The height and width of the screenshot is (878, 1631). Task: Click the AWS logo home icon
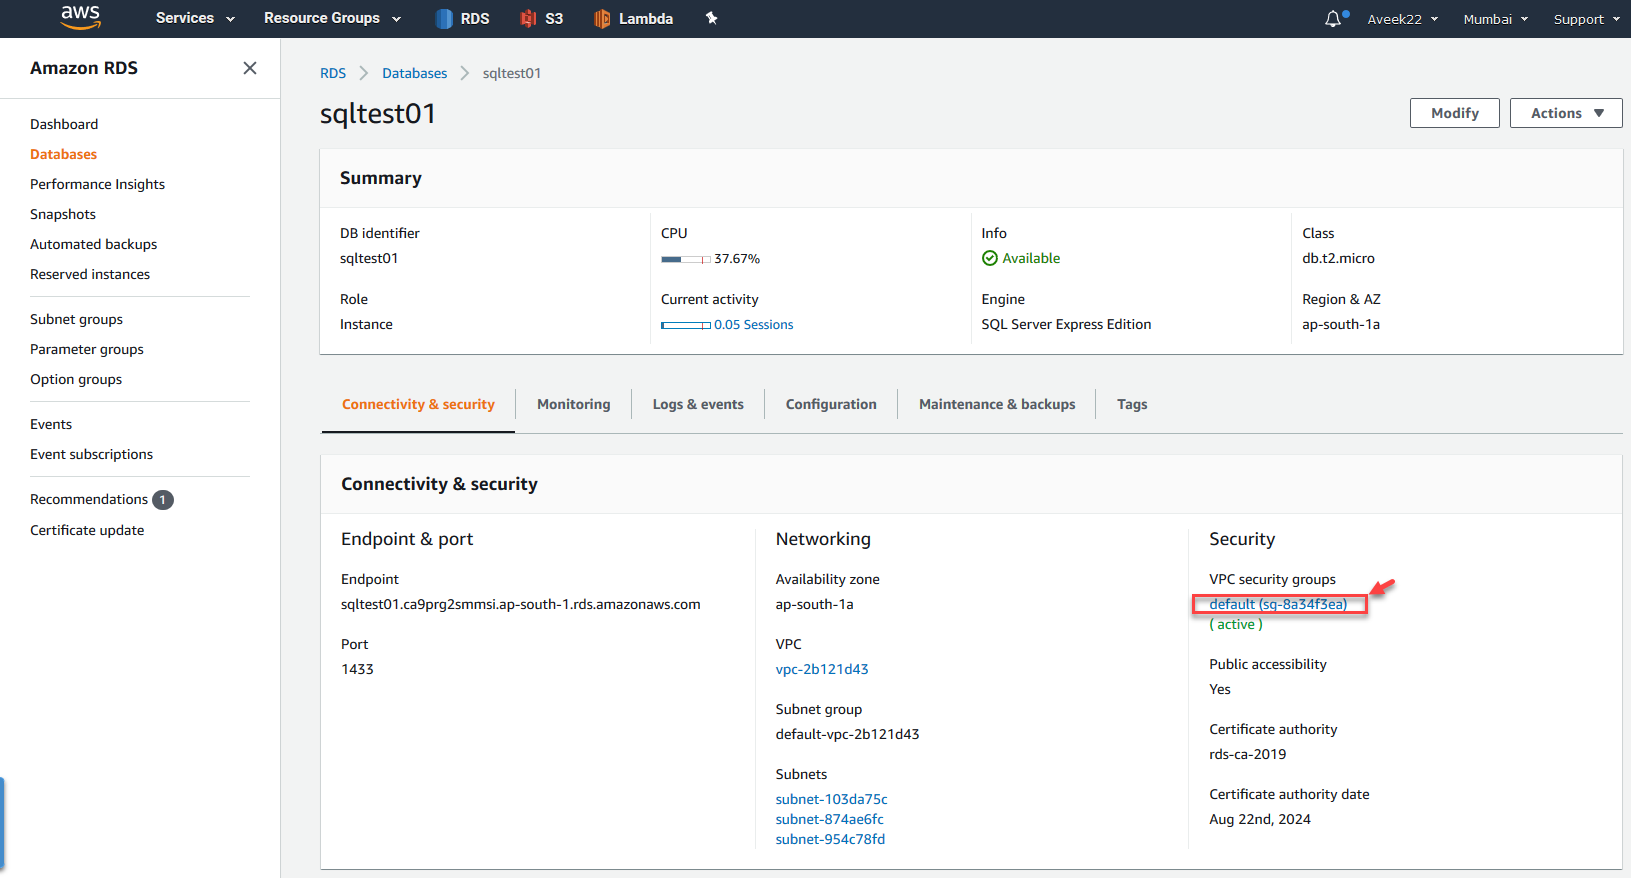click(x=80, y=17)
